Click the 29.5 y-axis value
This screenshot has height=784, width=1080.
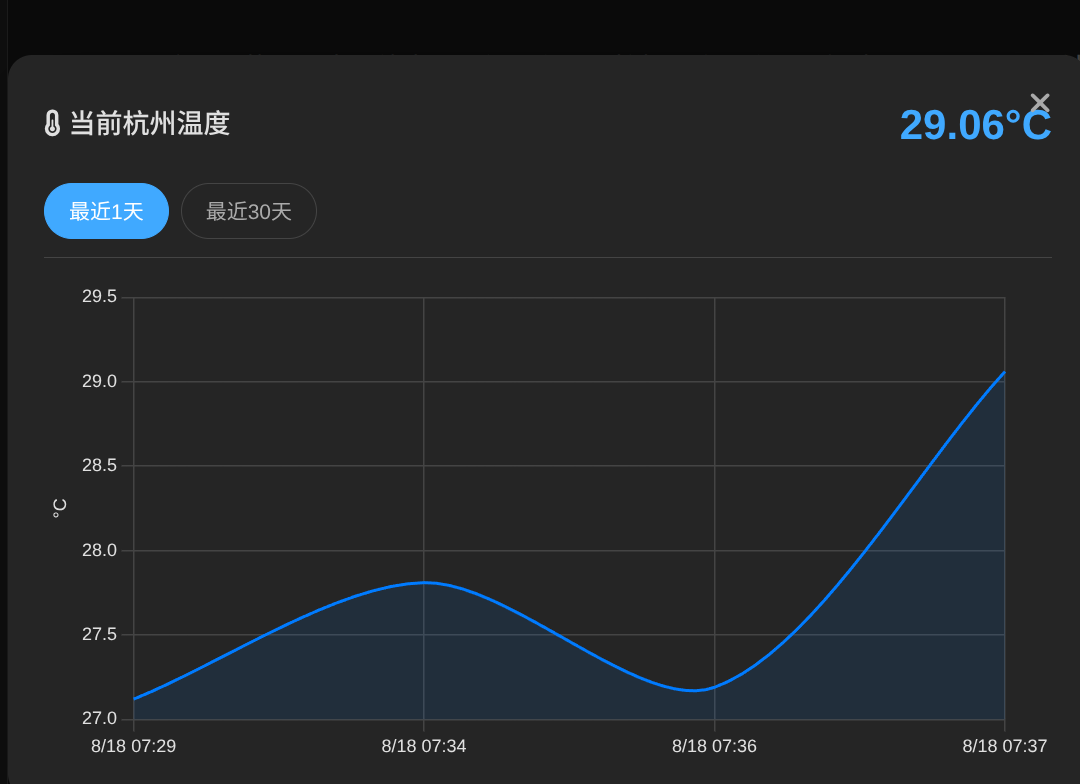(x=100, y=296)
